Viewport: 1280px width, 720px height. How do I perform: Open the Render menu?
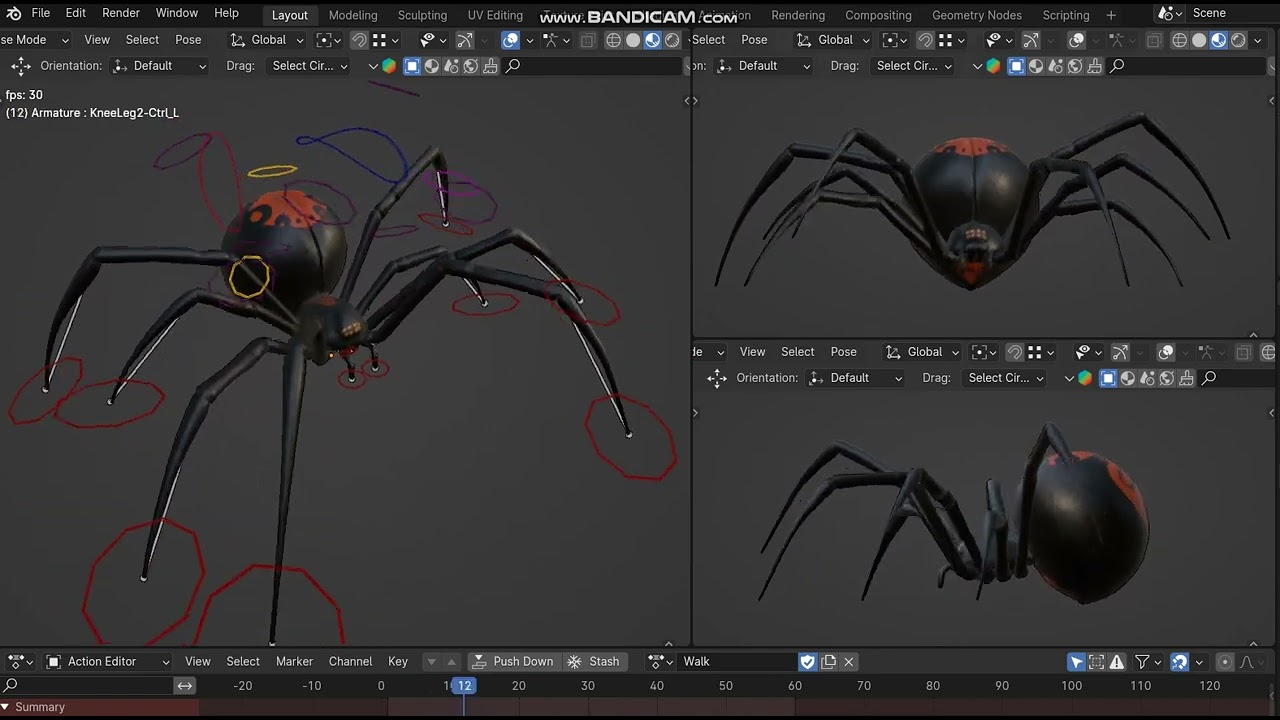[121, 13]
